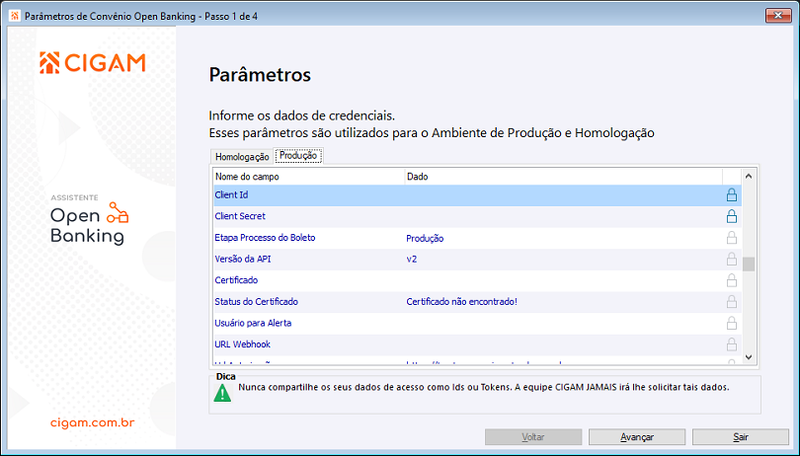Click the scrollbar down arrow
800x456 pixels.
click(748, 357)
